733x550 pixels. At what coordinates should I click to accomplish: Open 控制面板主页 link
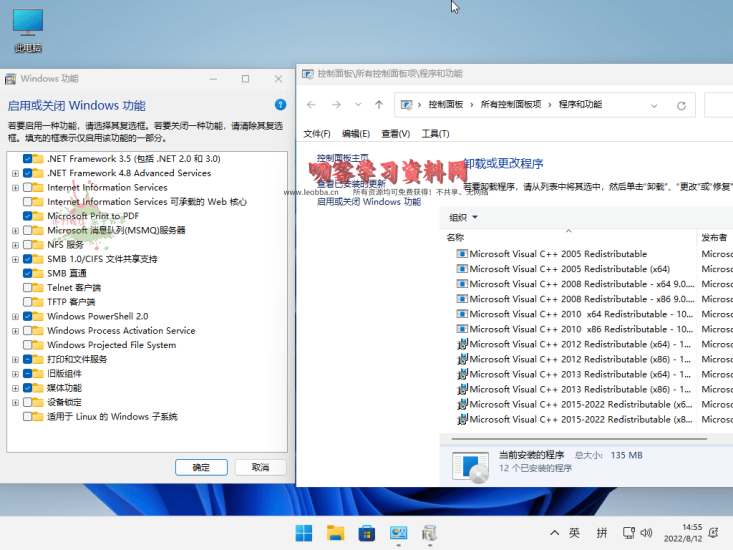click(x=343, y=158)
